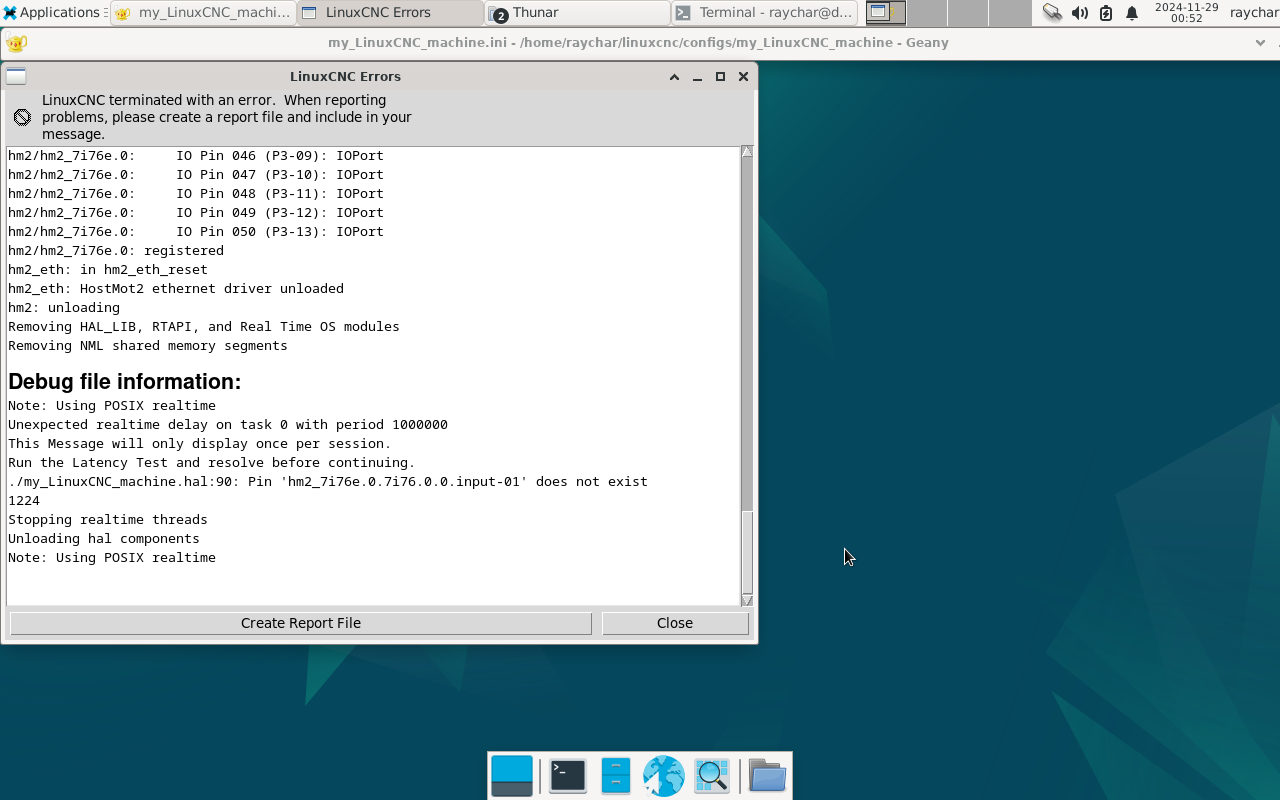This screenshot has height=800, width=1280.
Task: Click the 'IO Pin 046 (P3-09)' line
Action: (x=196, y=156)
